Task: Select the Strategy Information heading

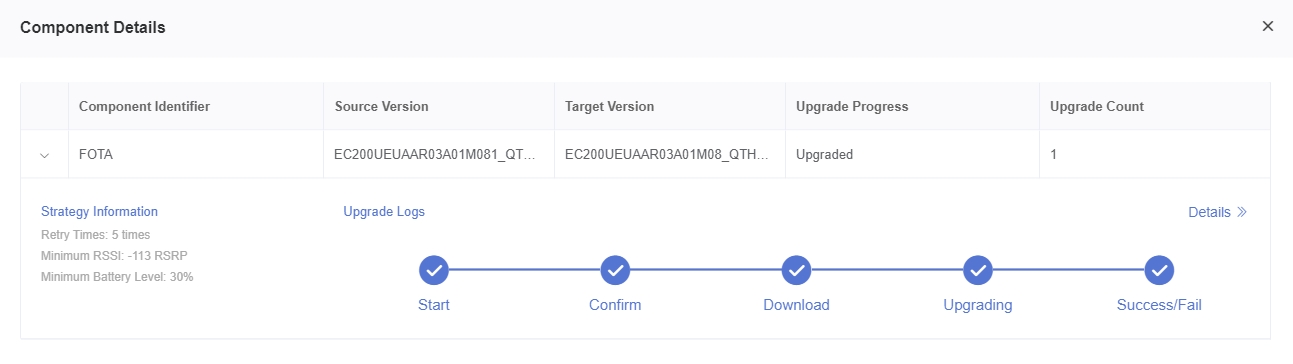Action: (99, 212)
